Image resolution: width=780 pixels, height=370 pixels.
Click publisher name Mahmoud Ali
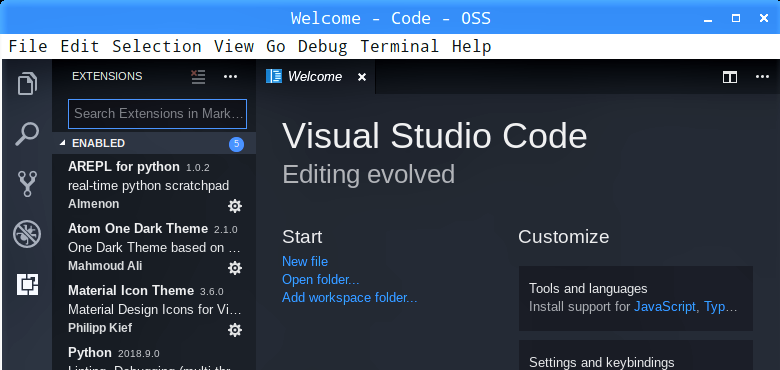(x=105, y=266)
